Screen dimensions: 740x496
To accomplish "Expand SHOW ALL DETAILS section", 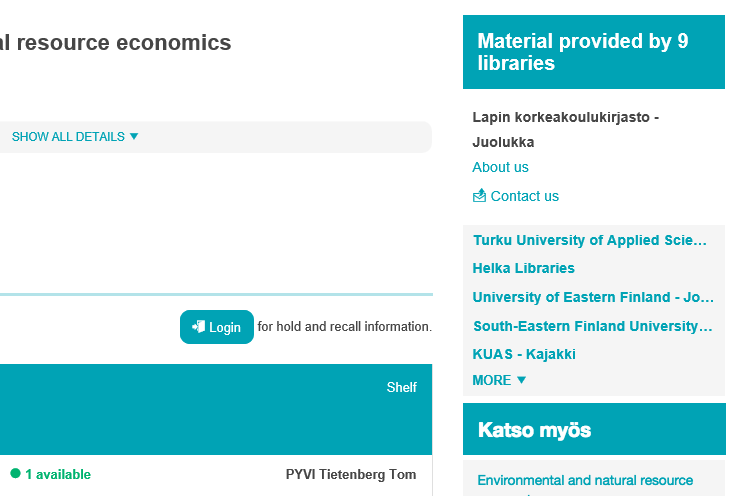I will coord(68,137).
